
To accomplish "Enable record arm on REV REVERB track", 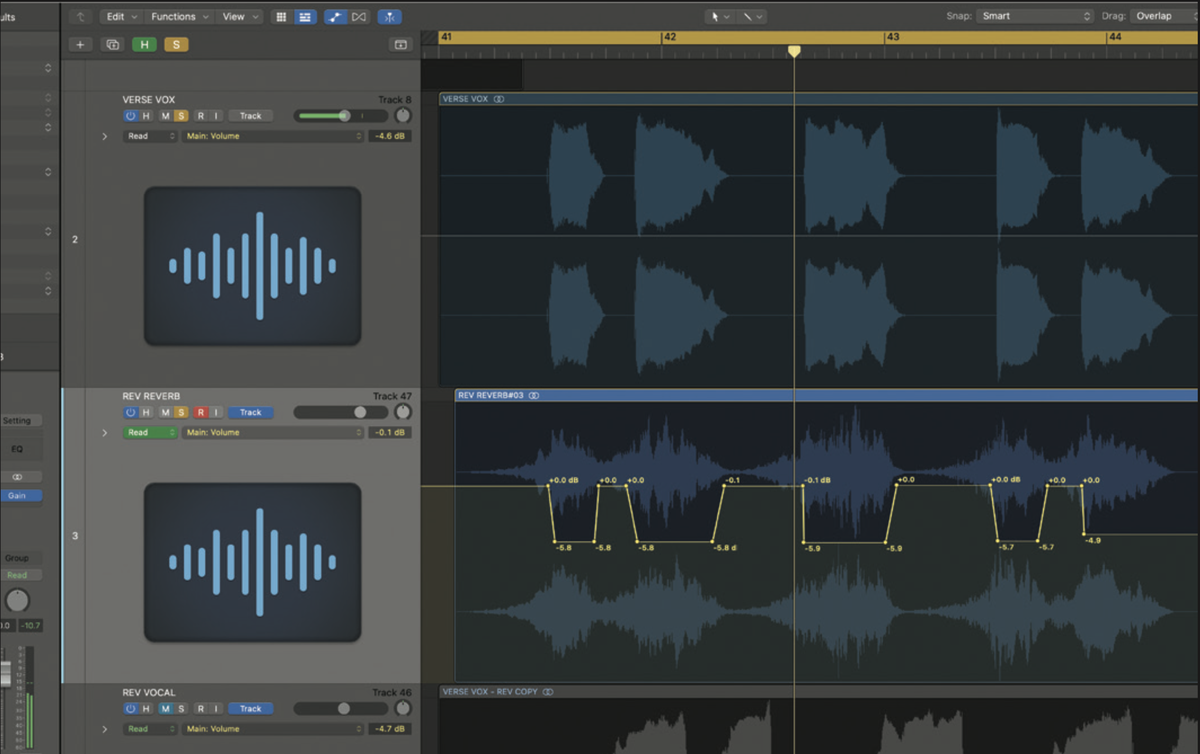I will pos(200,412).
